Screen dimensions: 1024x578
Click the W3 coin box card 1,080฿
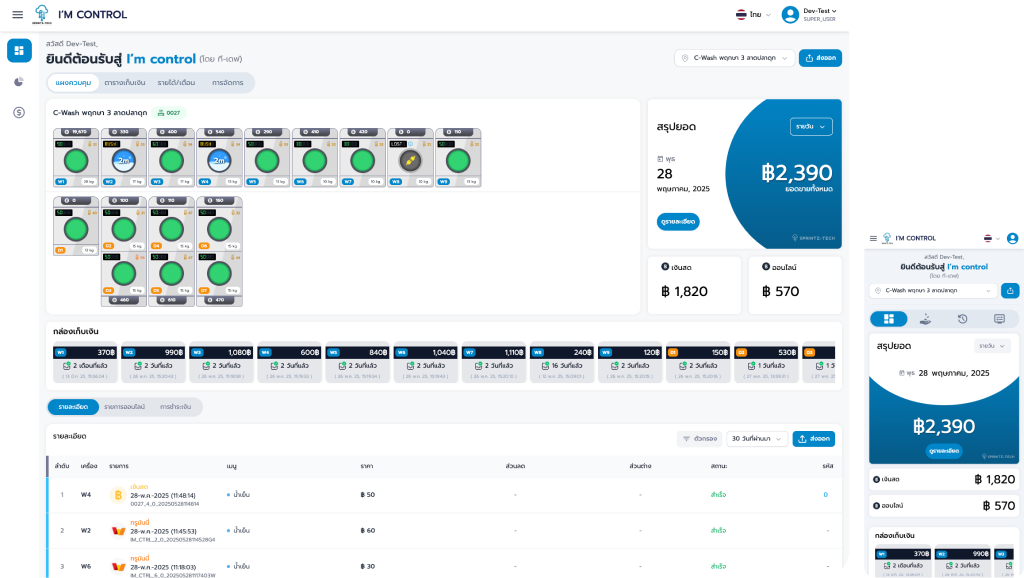[220, 364]
